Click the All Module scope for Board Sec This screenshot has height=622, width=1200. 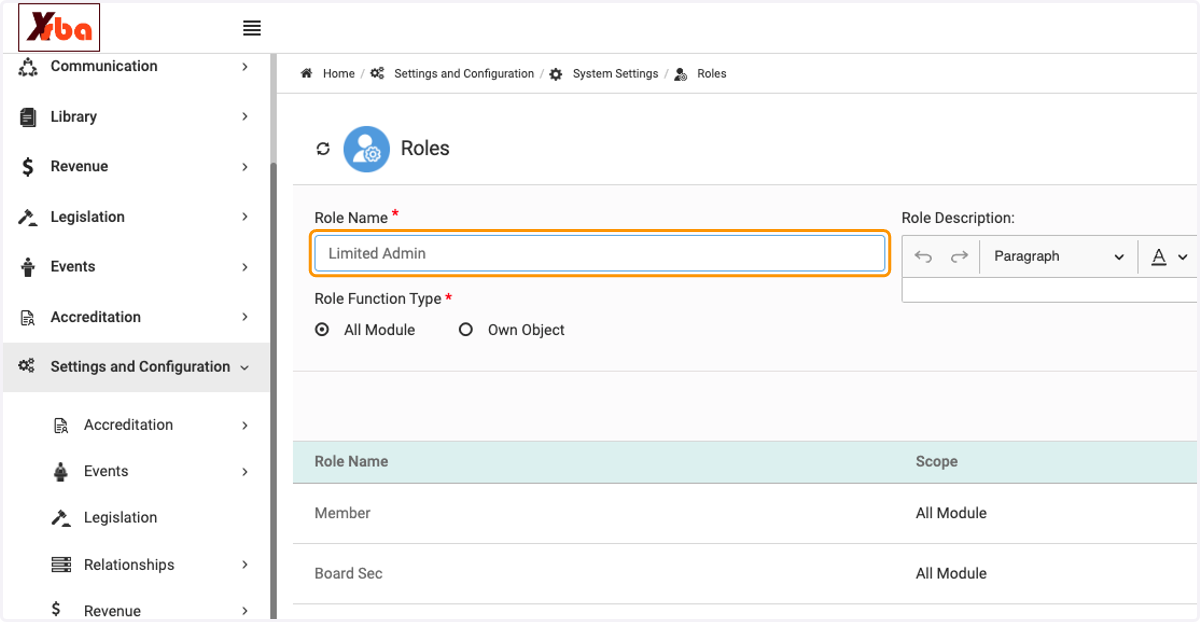tap(951, 574)
